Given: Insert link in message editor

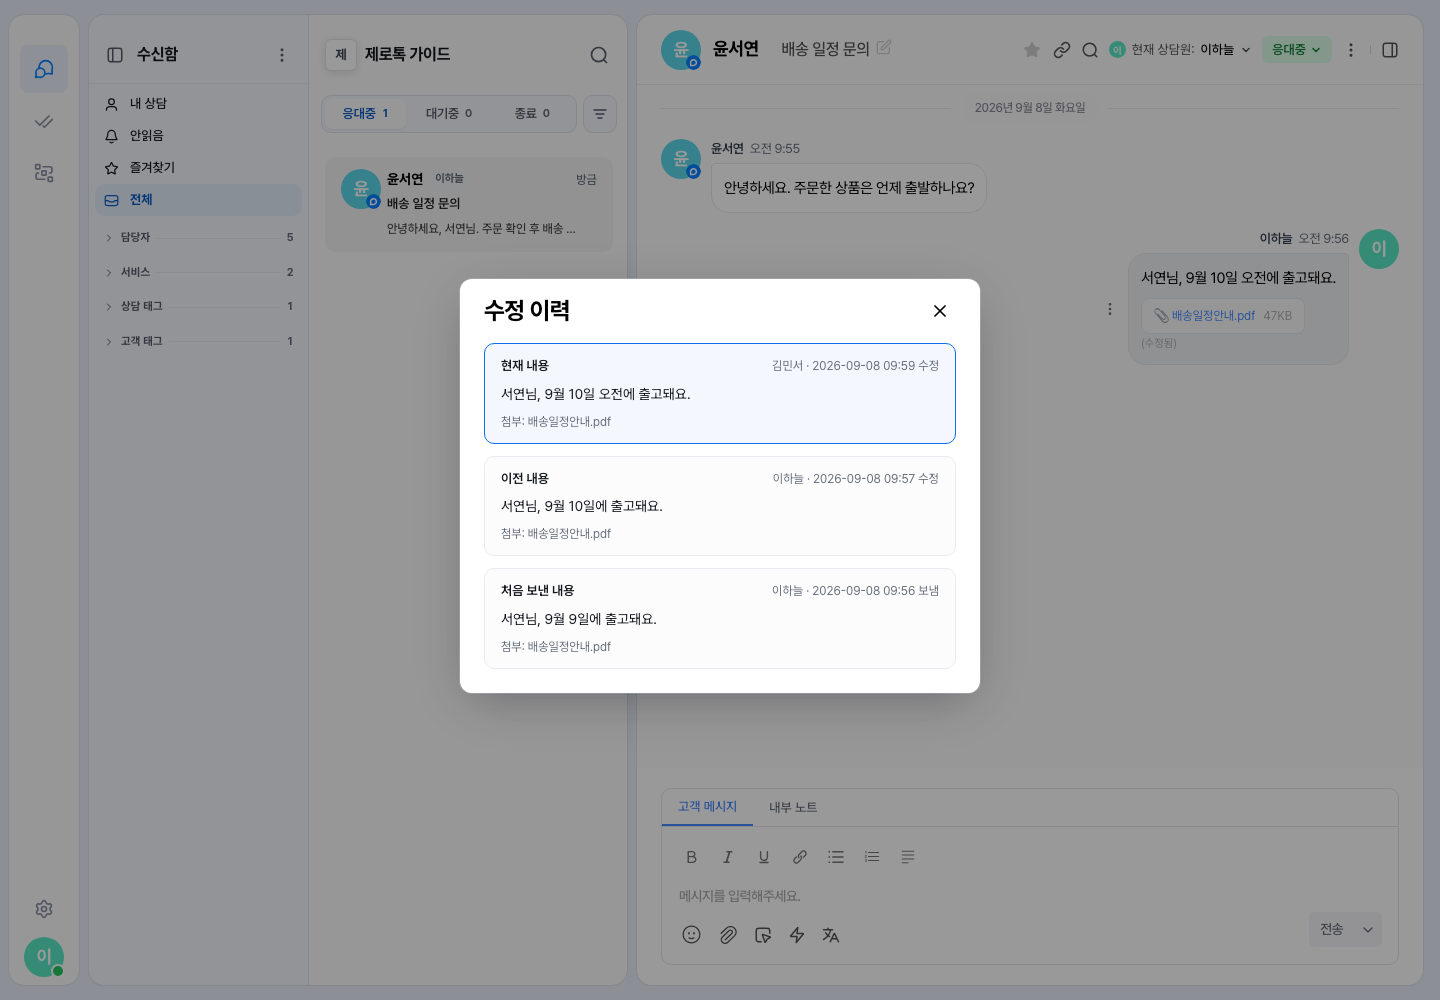Looking at the screenshot, I should 800,857.
